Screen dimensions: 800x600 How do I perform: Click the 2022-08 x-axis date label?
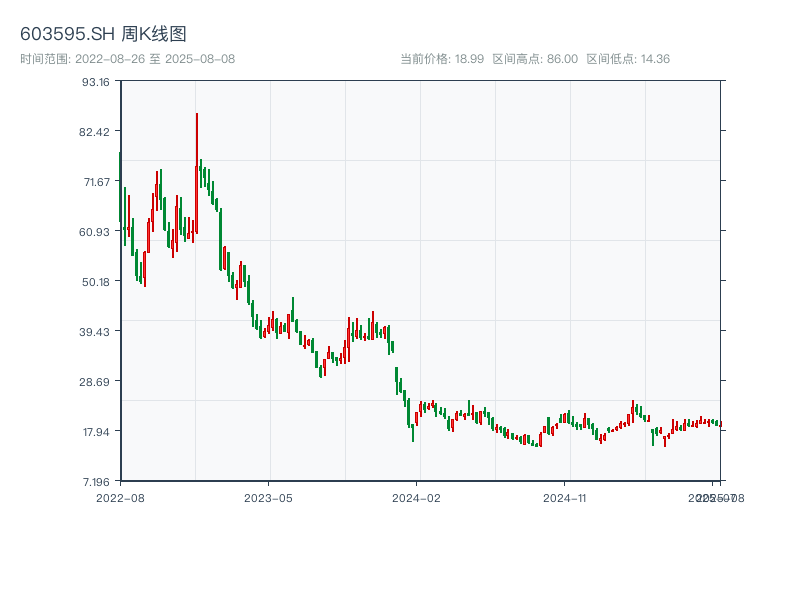coord(120,497)
